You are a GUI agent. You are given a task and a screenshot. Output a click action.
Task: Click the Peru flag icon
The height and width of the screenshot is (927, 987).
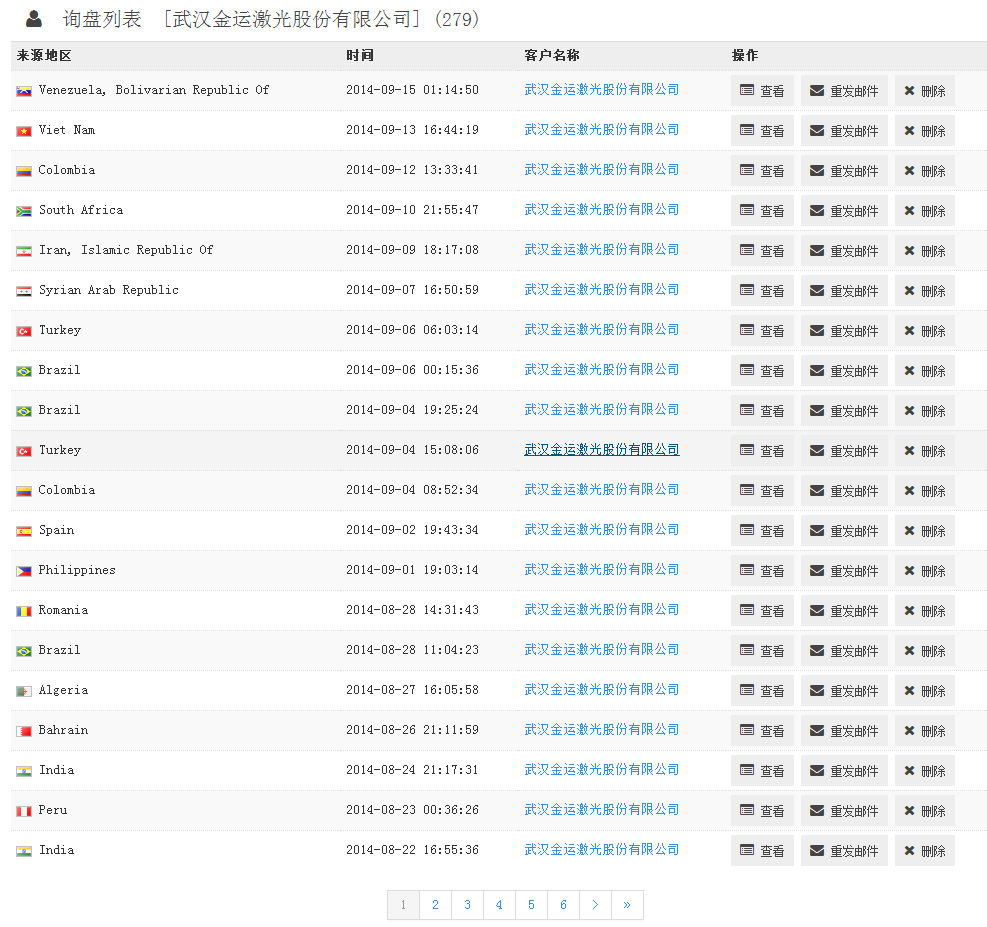coord(24,811)
